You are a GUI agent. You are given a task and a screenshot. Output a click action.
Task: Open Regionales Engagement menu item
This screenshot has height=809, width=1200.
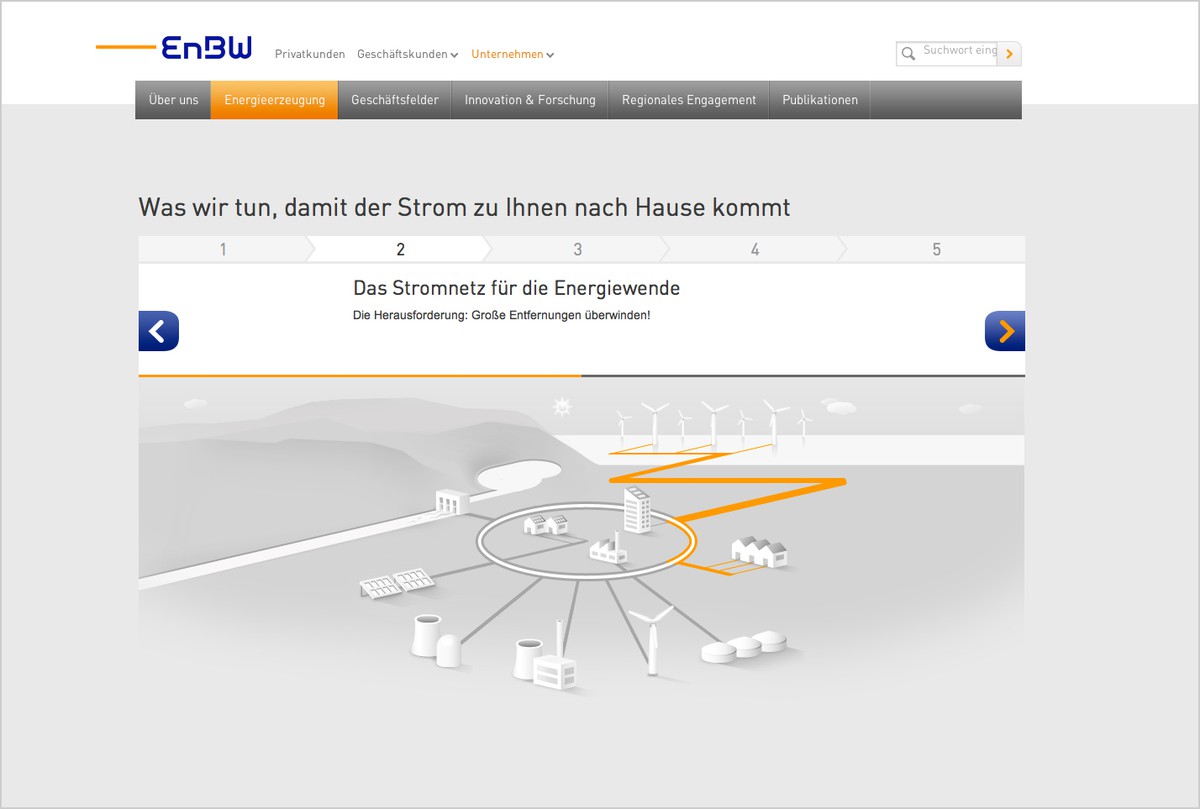tap(689, 100)
